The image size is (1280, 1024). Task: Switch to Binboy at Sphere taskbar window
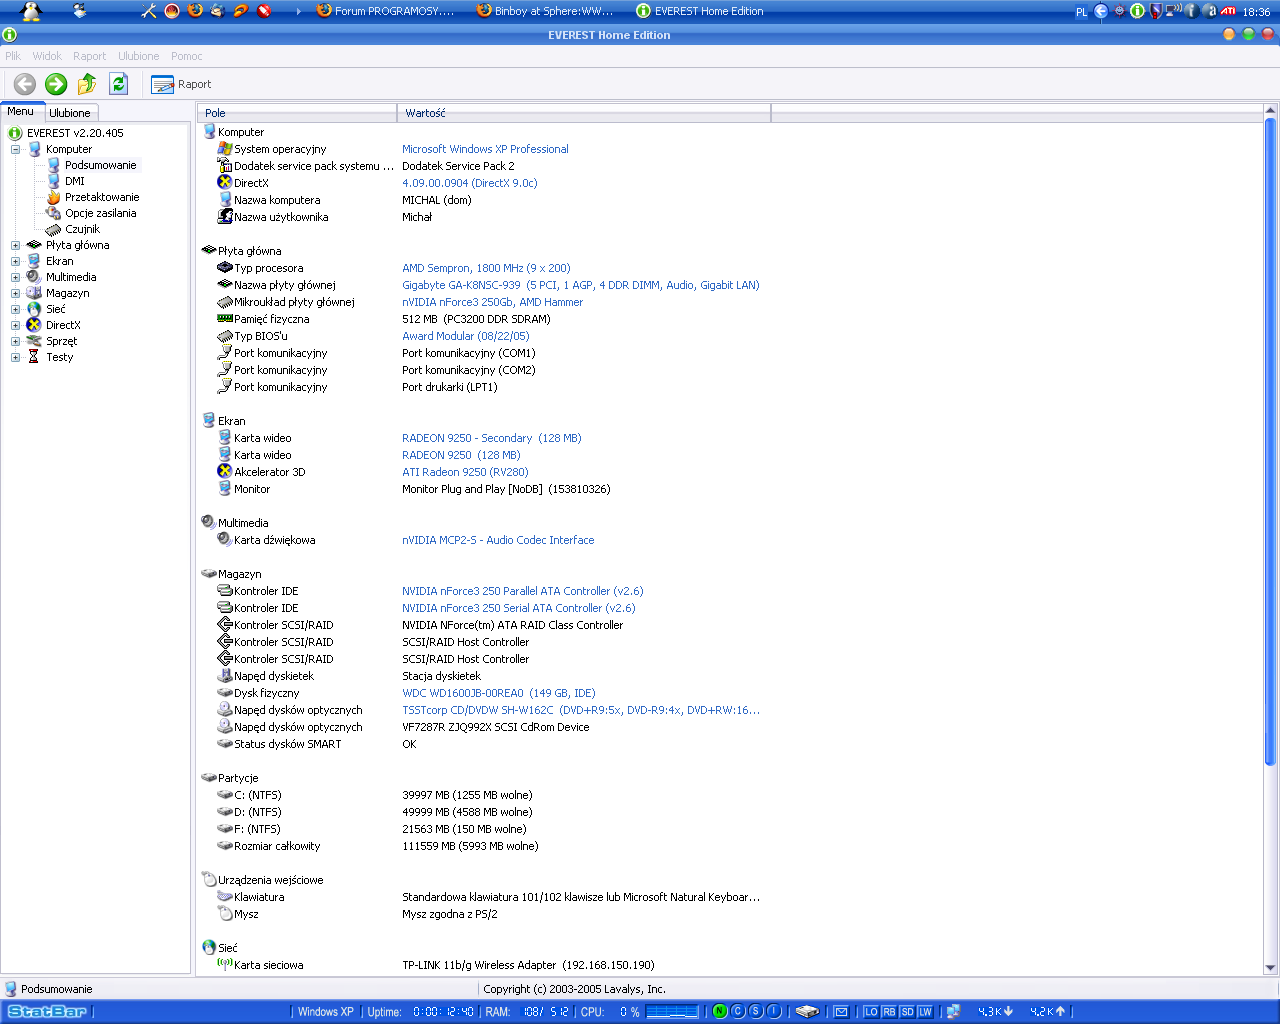545,11
